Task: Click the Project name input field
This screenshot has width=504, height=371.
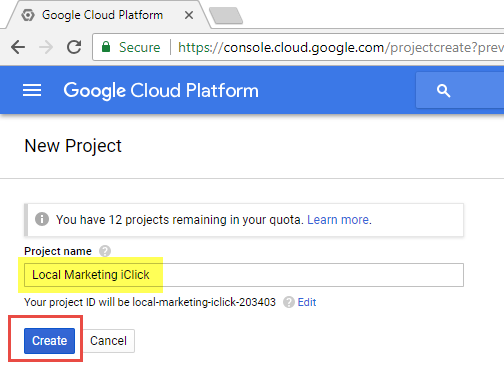Action: coord(244,275)
